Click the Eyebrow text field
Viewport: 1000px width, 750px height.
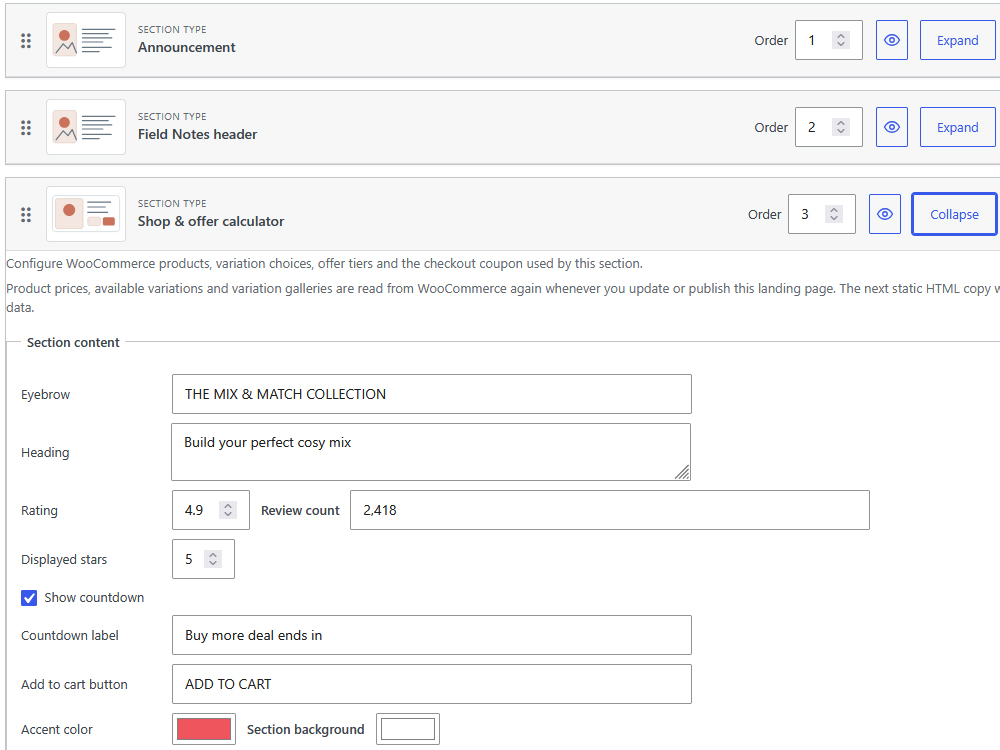tap(432, 394)
